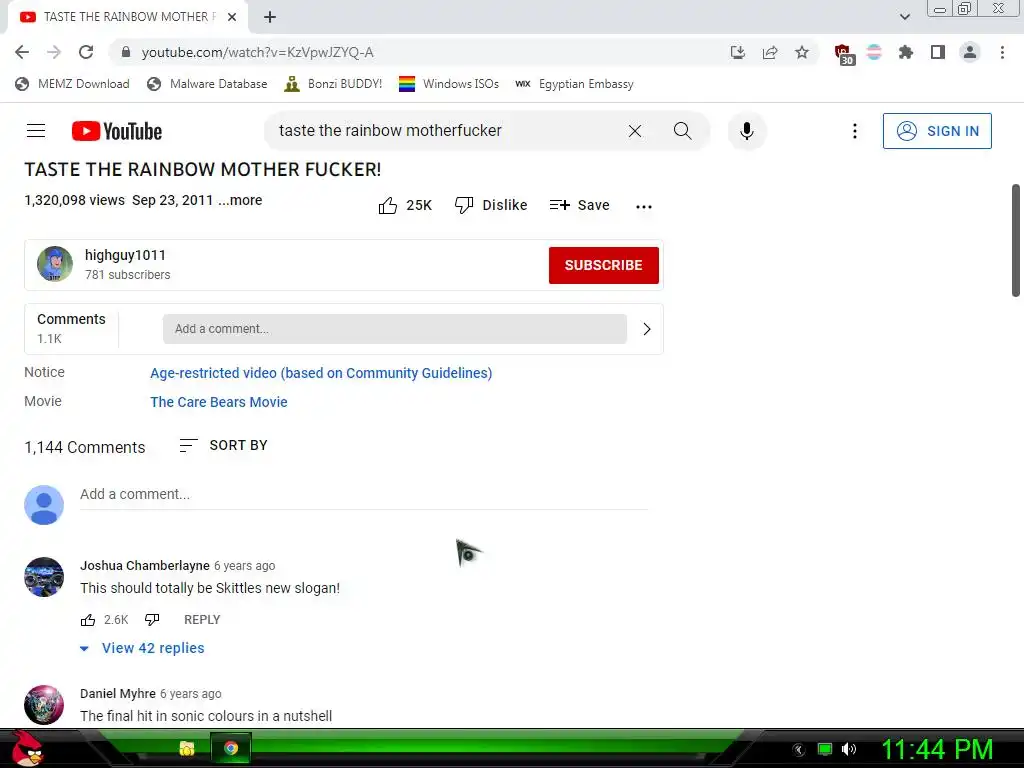Screen dimensions: 1024x768
Task: Click the browser forward arrow
Action: click(x=54, y=52)
